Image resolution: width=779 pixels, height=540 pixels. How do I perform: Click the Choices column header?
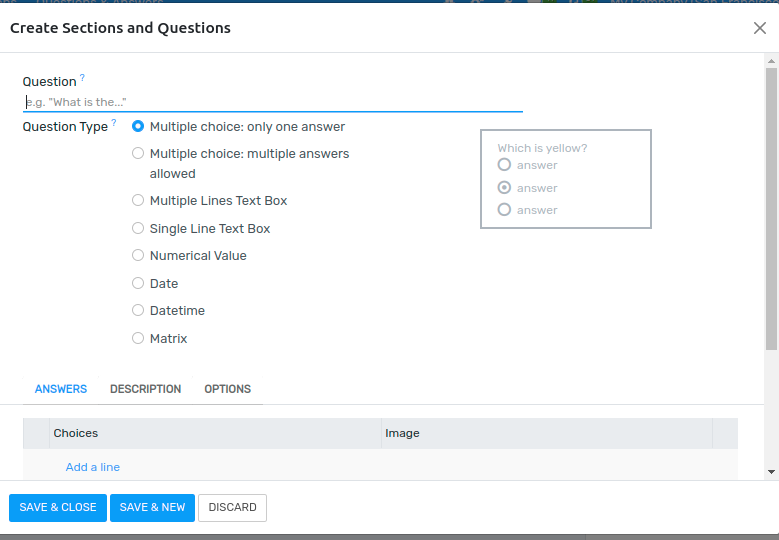[x=215, y=433]
